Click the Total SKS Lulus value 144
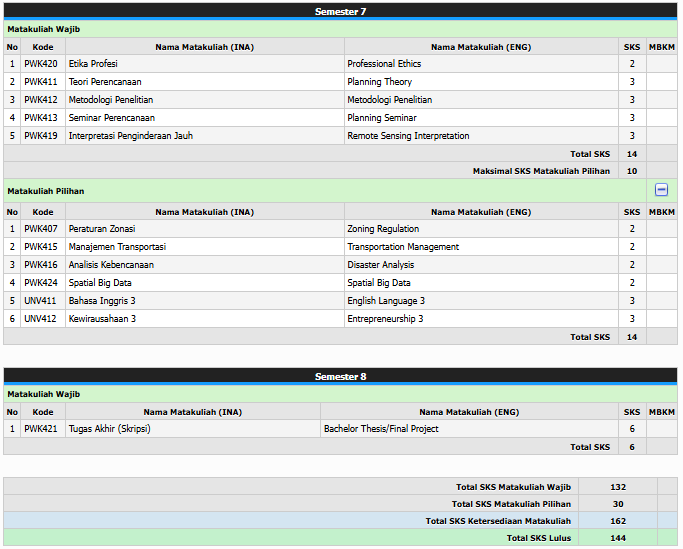Screen dimensions: 683x549 click(617, 538)
